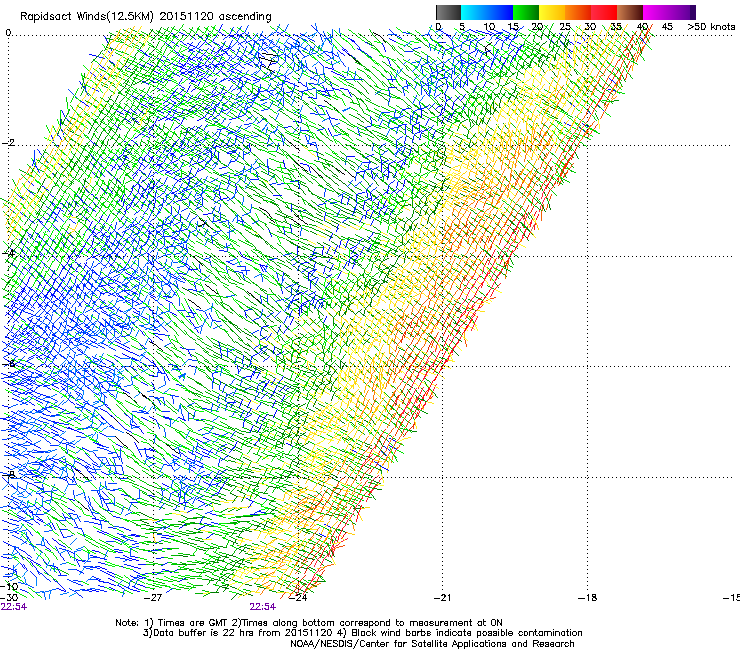This screenshot has width=740, height=650.
Task: Click the yellow 20-25 knots color band
Action: 552,12
